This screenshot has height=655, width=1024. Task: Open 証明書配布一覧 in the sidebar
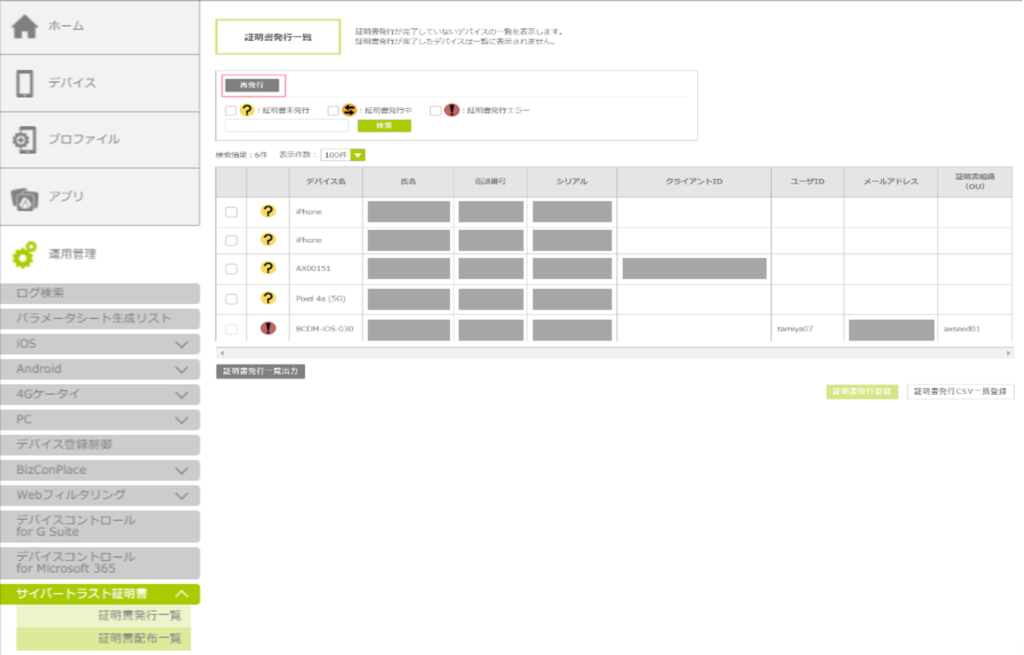[x=139, y=638]
